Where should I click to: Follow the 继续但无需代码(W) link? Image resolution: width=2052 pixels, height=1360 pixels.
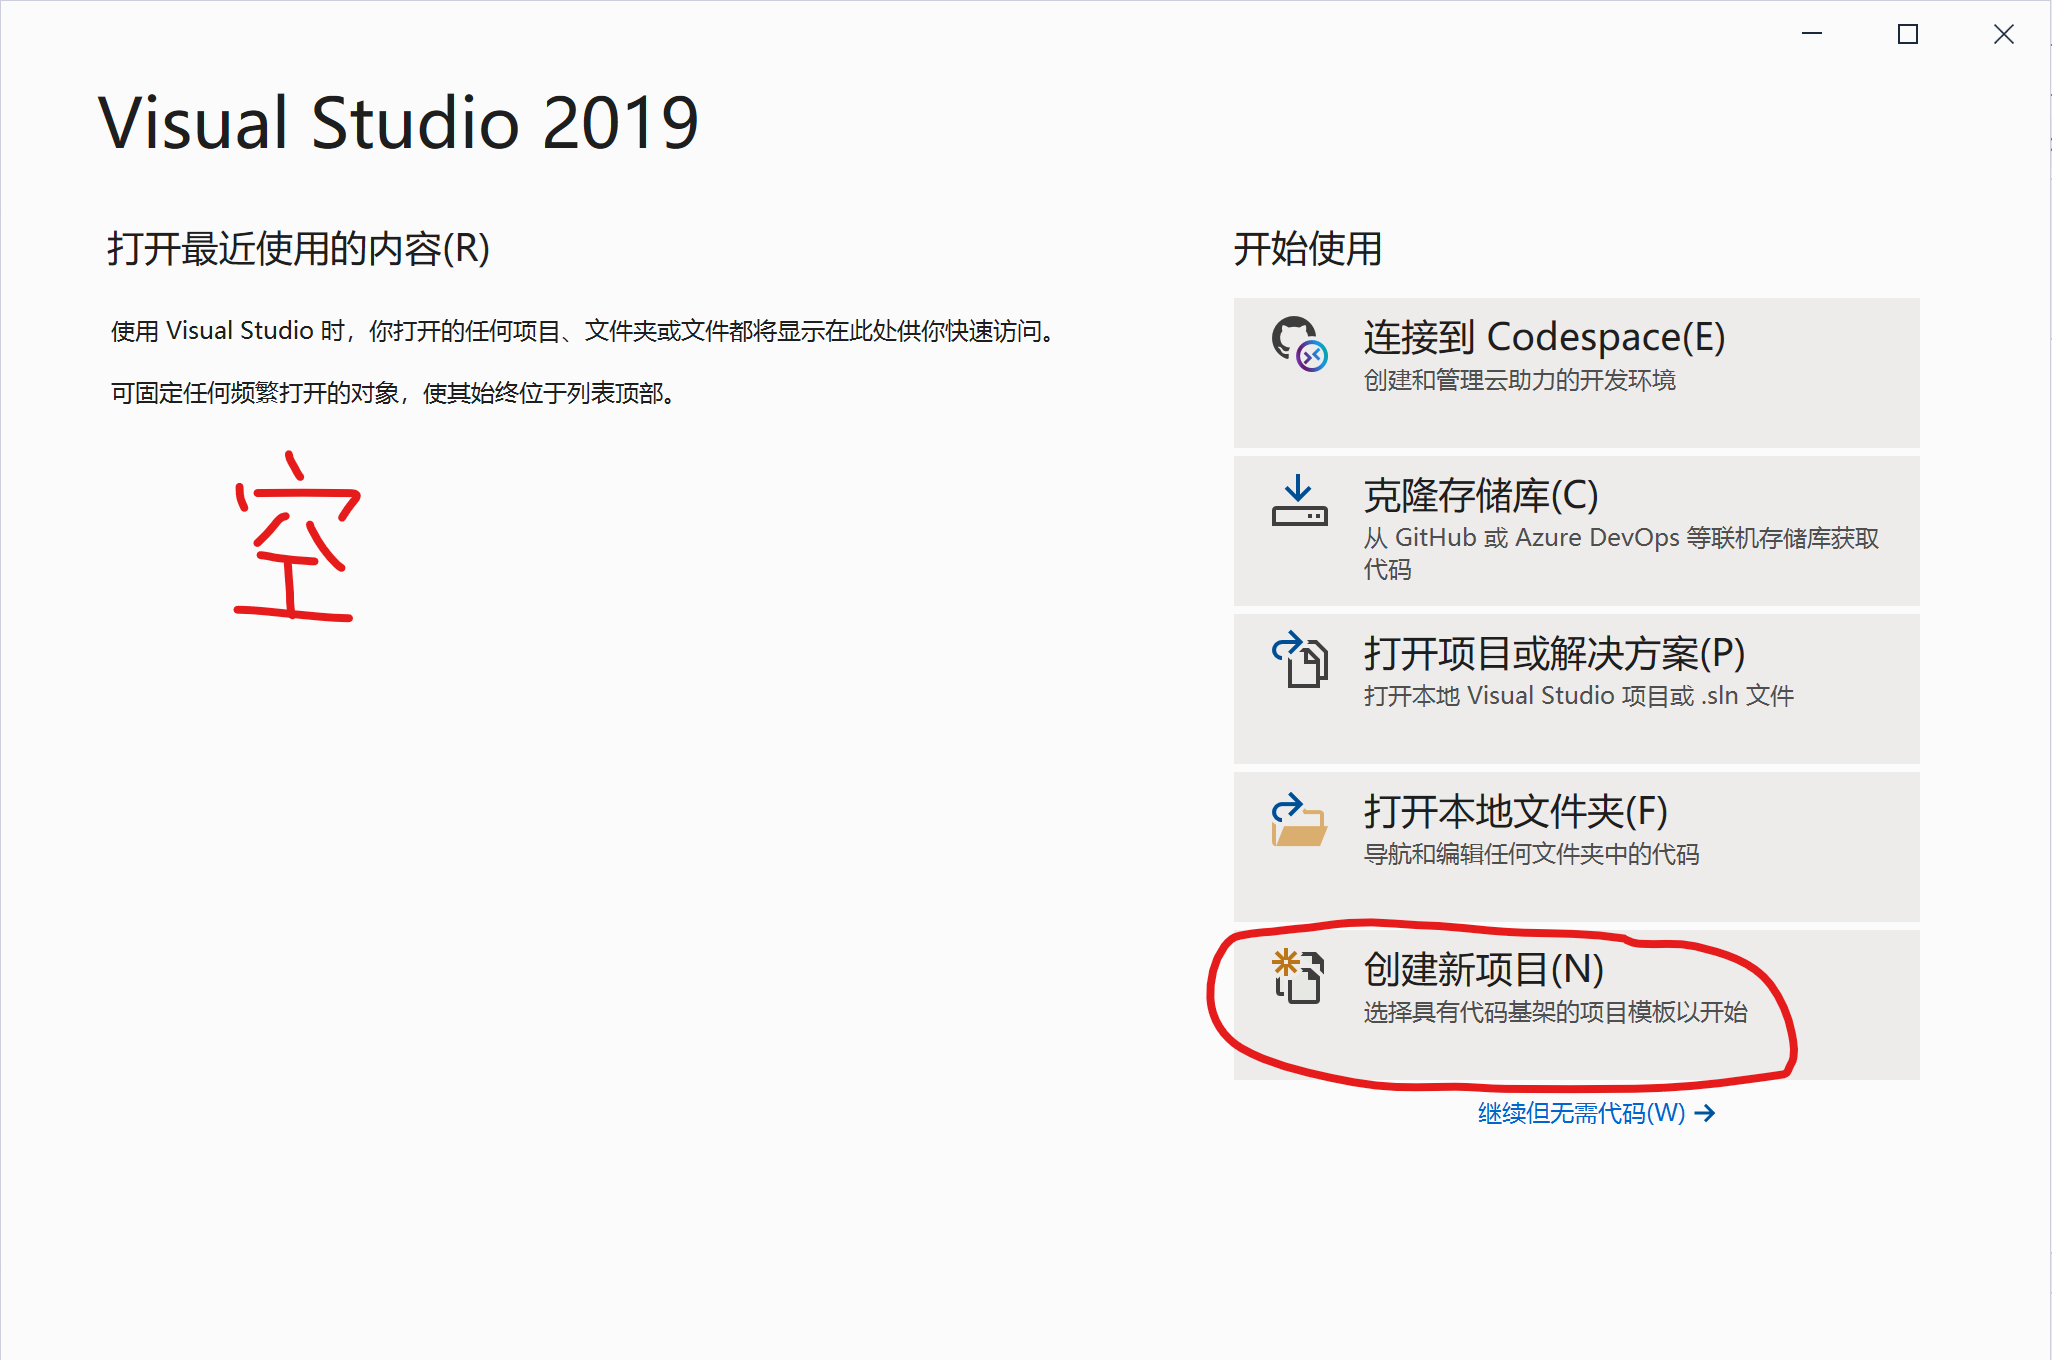tap(1581, 1113)
